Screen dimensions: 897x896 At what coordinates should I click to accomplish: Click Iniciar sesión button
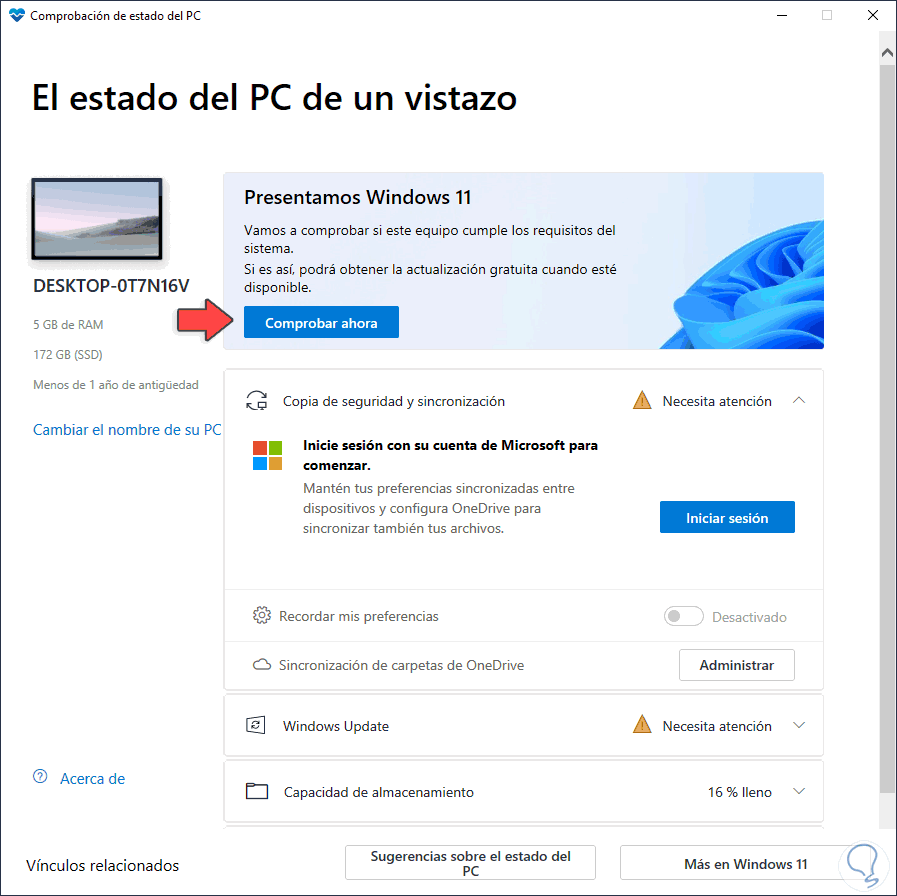[x=727, y=517]
